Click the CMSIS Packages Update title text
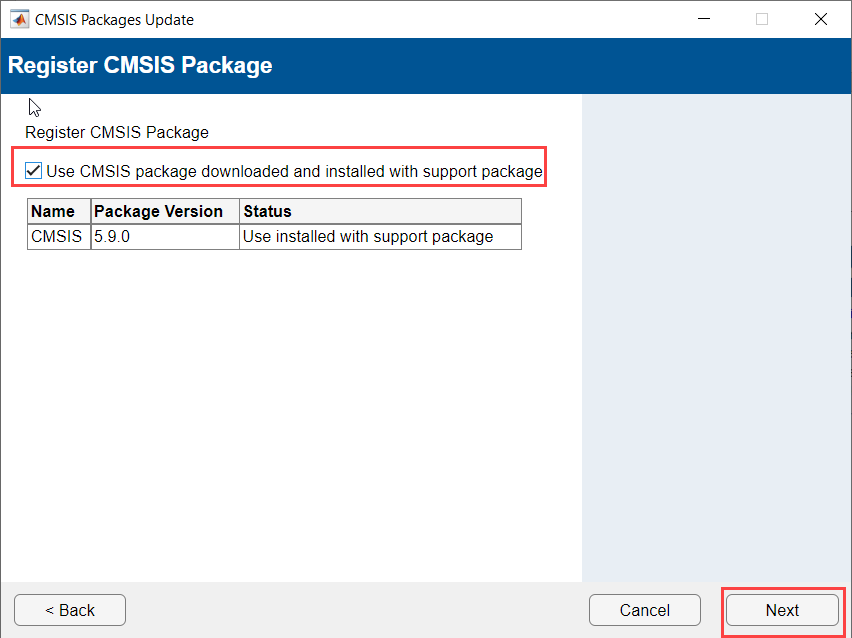Image resolution: width=852 pixels, height=638 pixels. coord(114,19)
